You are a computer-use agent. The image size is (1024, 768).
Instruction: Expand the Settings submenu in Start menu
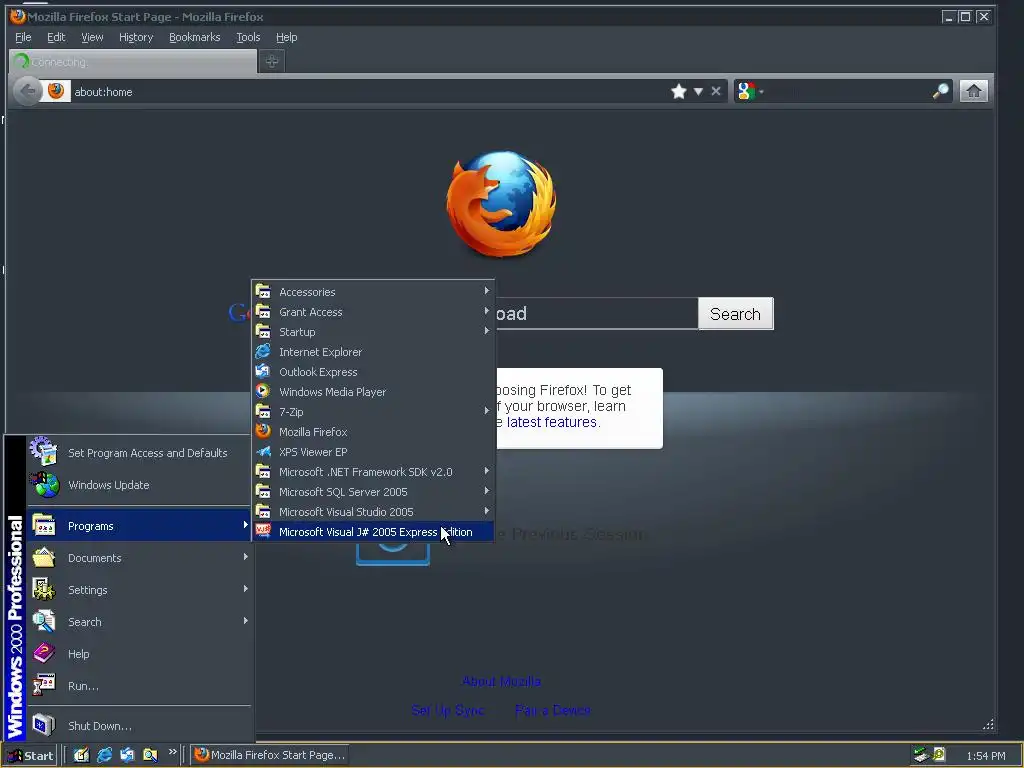pos(138,590)
